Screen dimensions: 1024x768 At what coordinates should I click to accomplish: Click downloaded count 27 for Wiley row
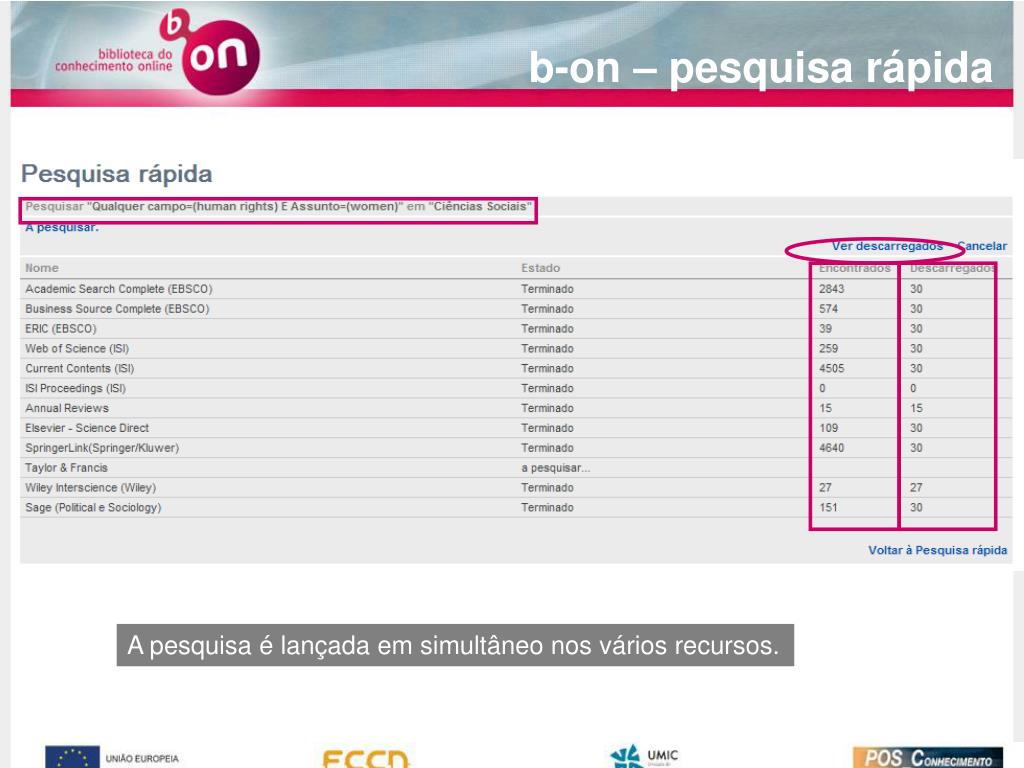(916, 488)
